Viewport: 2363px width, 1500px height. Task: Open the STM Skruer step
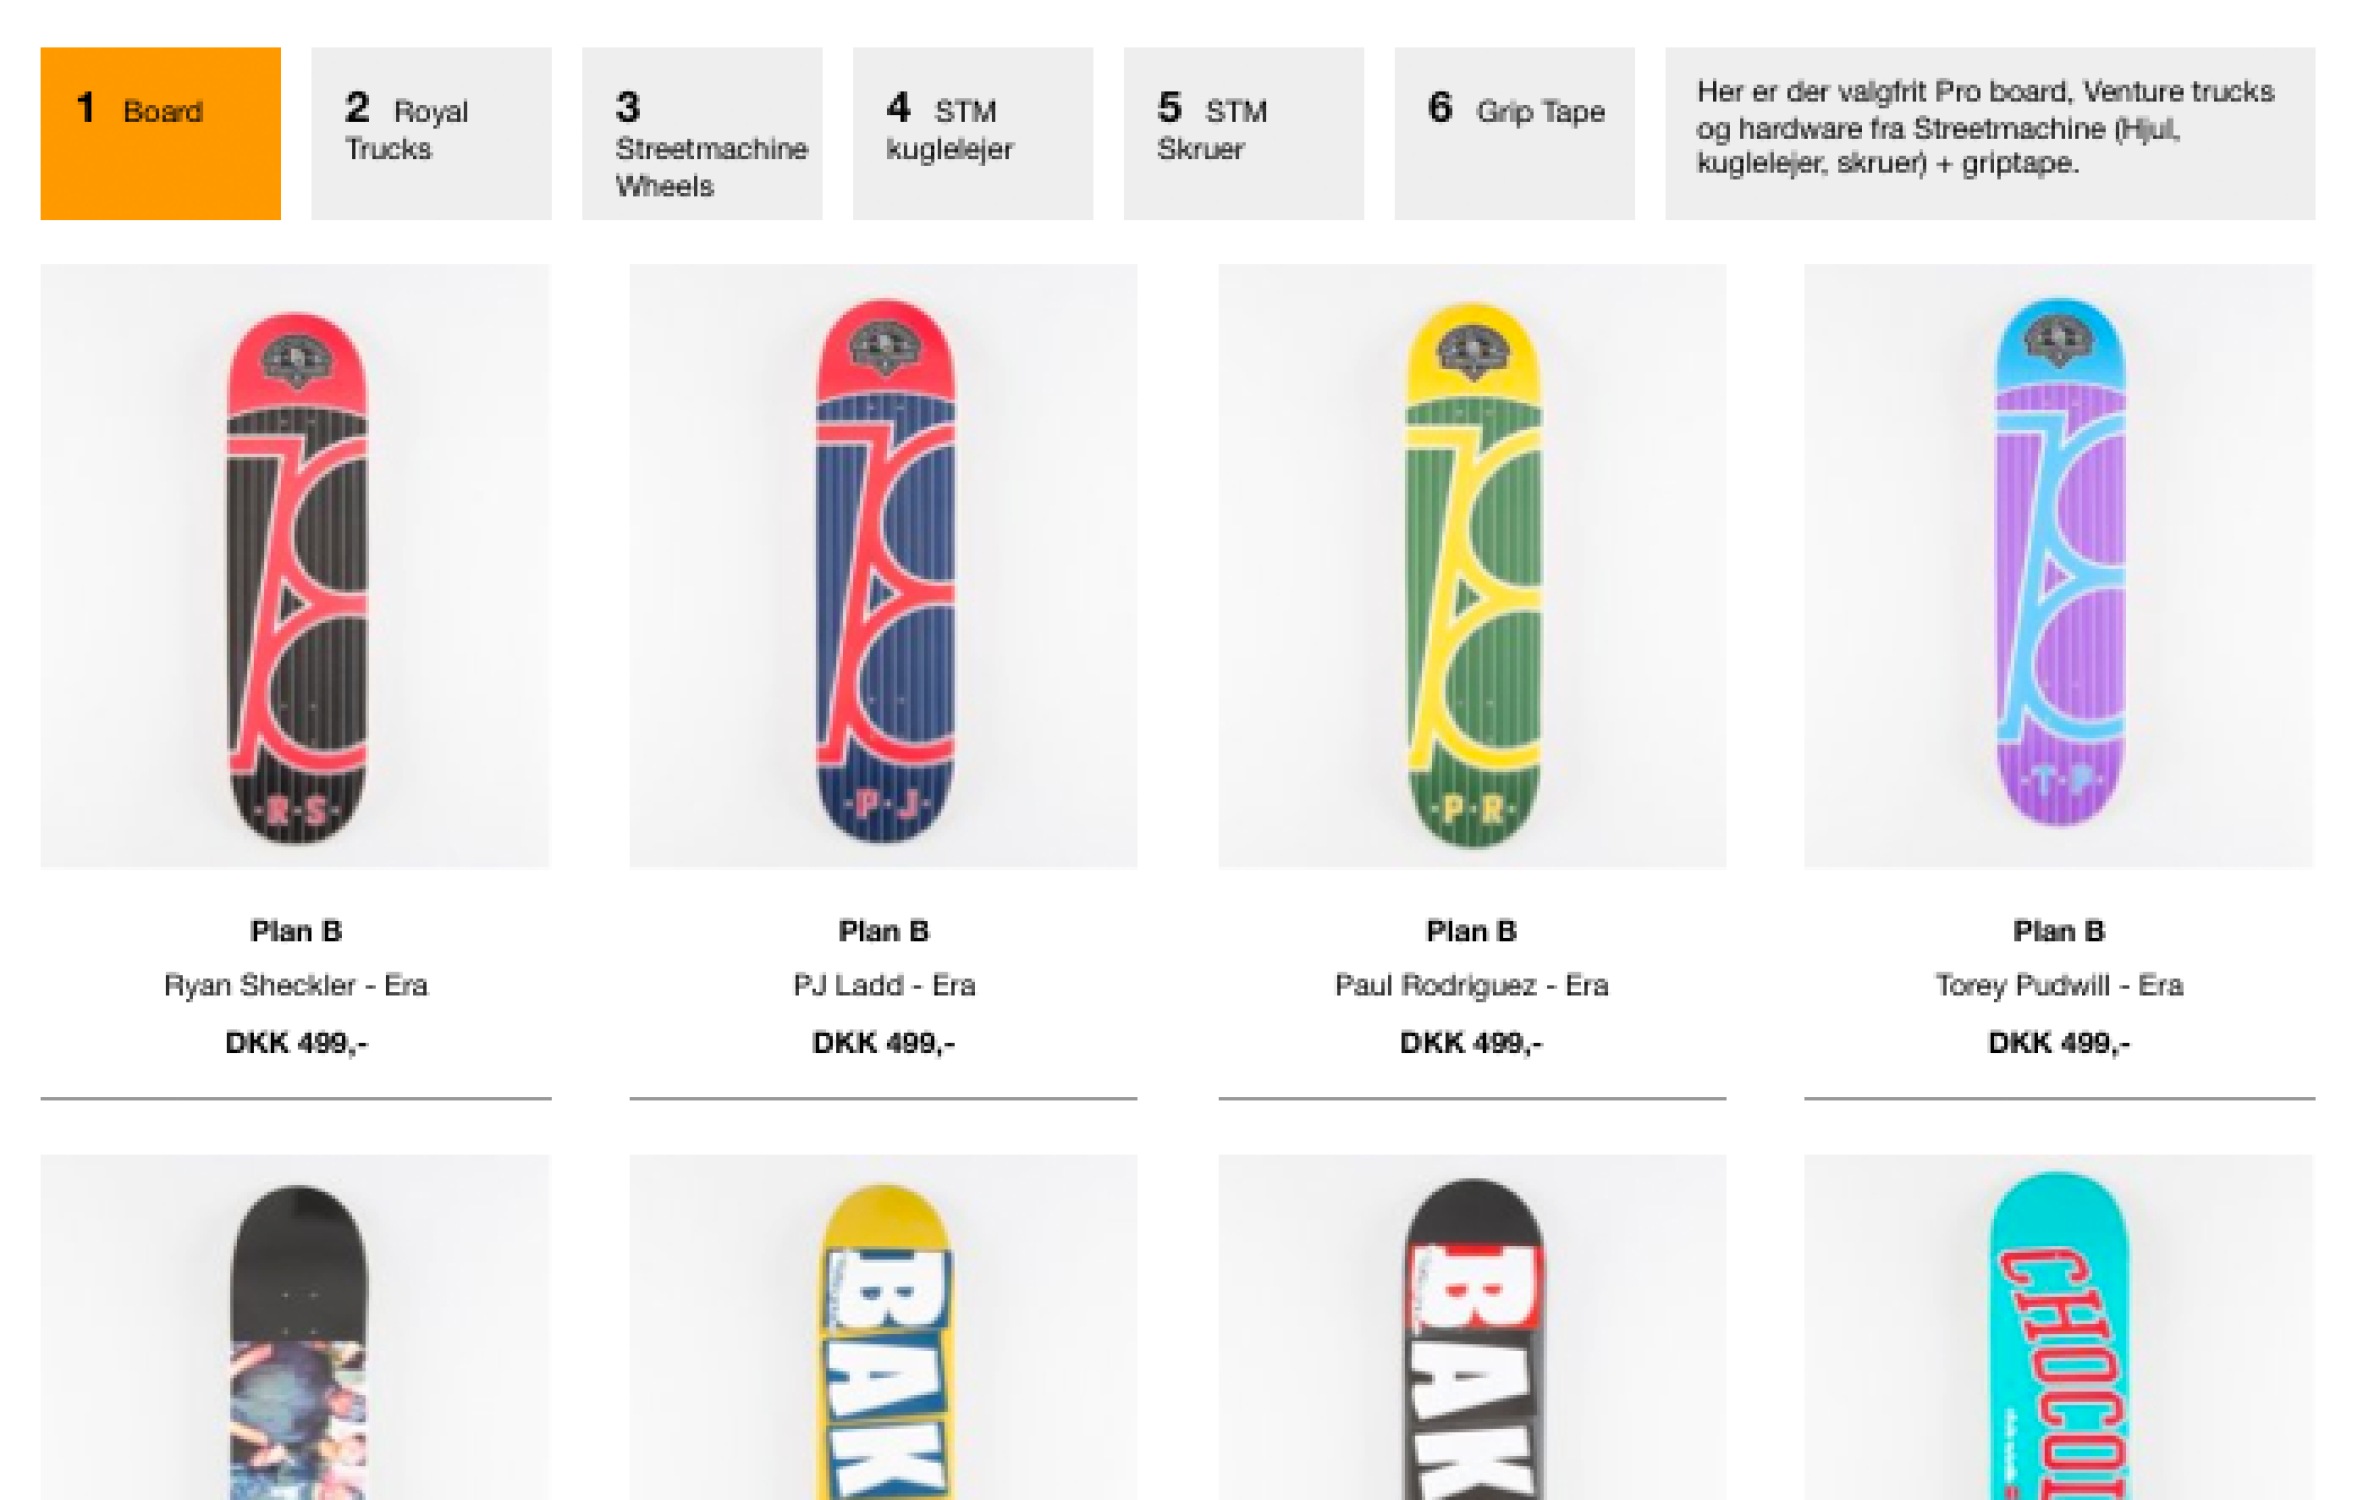click(1244, 133)
